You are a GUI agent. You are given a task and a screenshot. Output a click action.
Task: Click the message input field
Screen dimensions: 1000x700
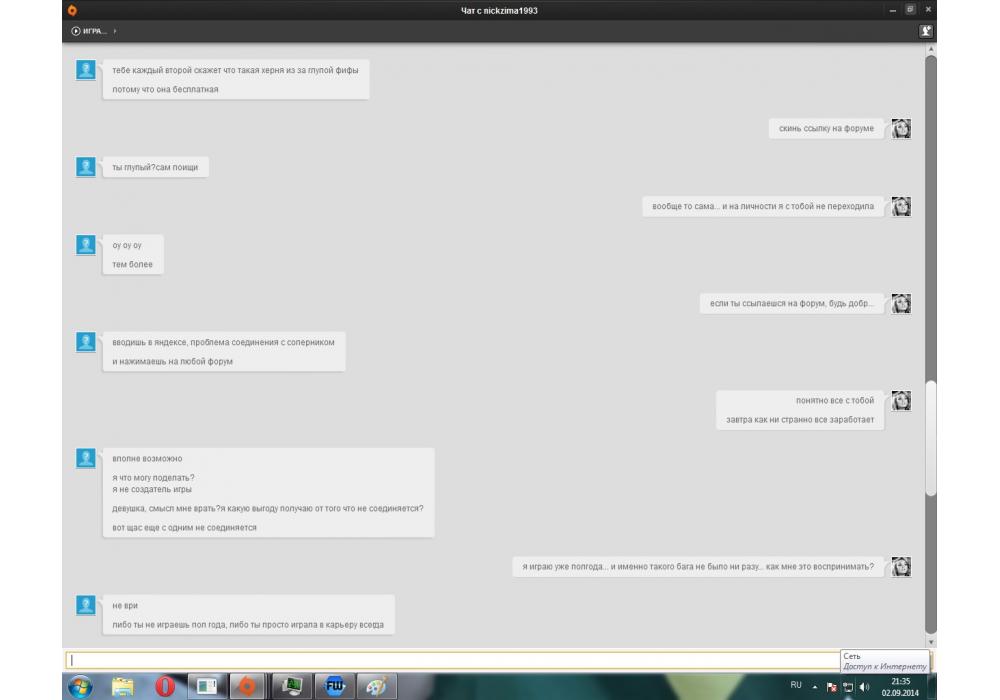tap(450, 660)
